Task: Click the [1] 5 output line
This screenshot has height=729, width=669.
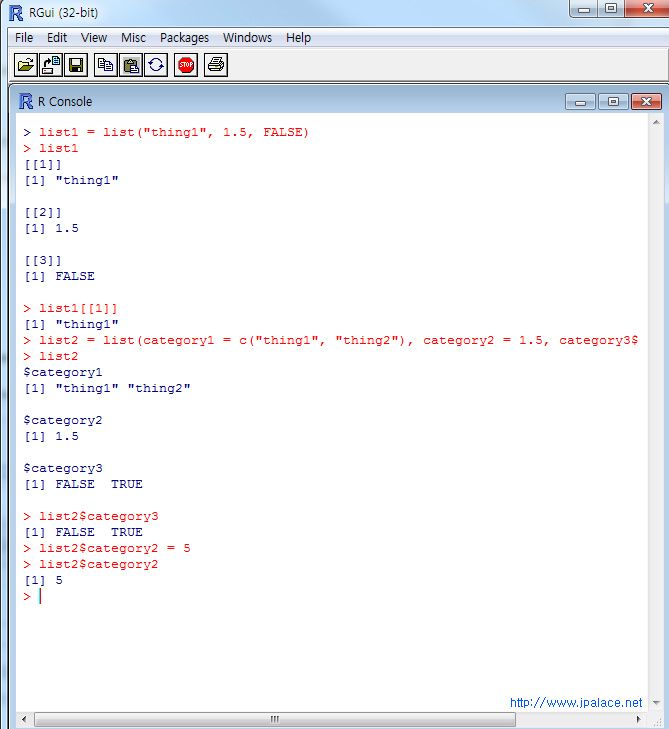Action: point(43,580)
